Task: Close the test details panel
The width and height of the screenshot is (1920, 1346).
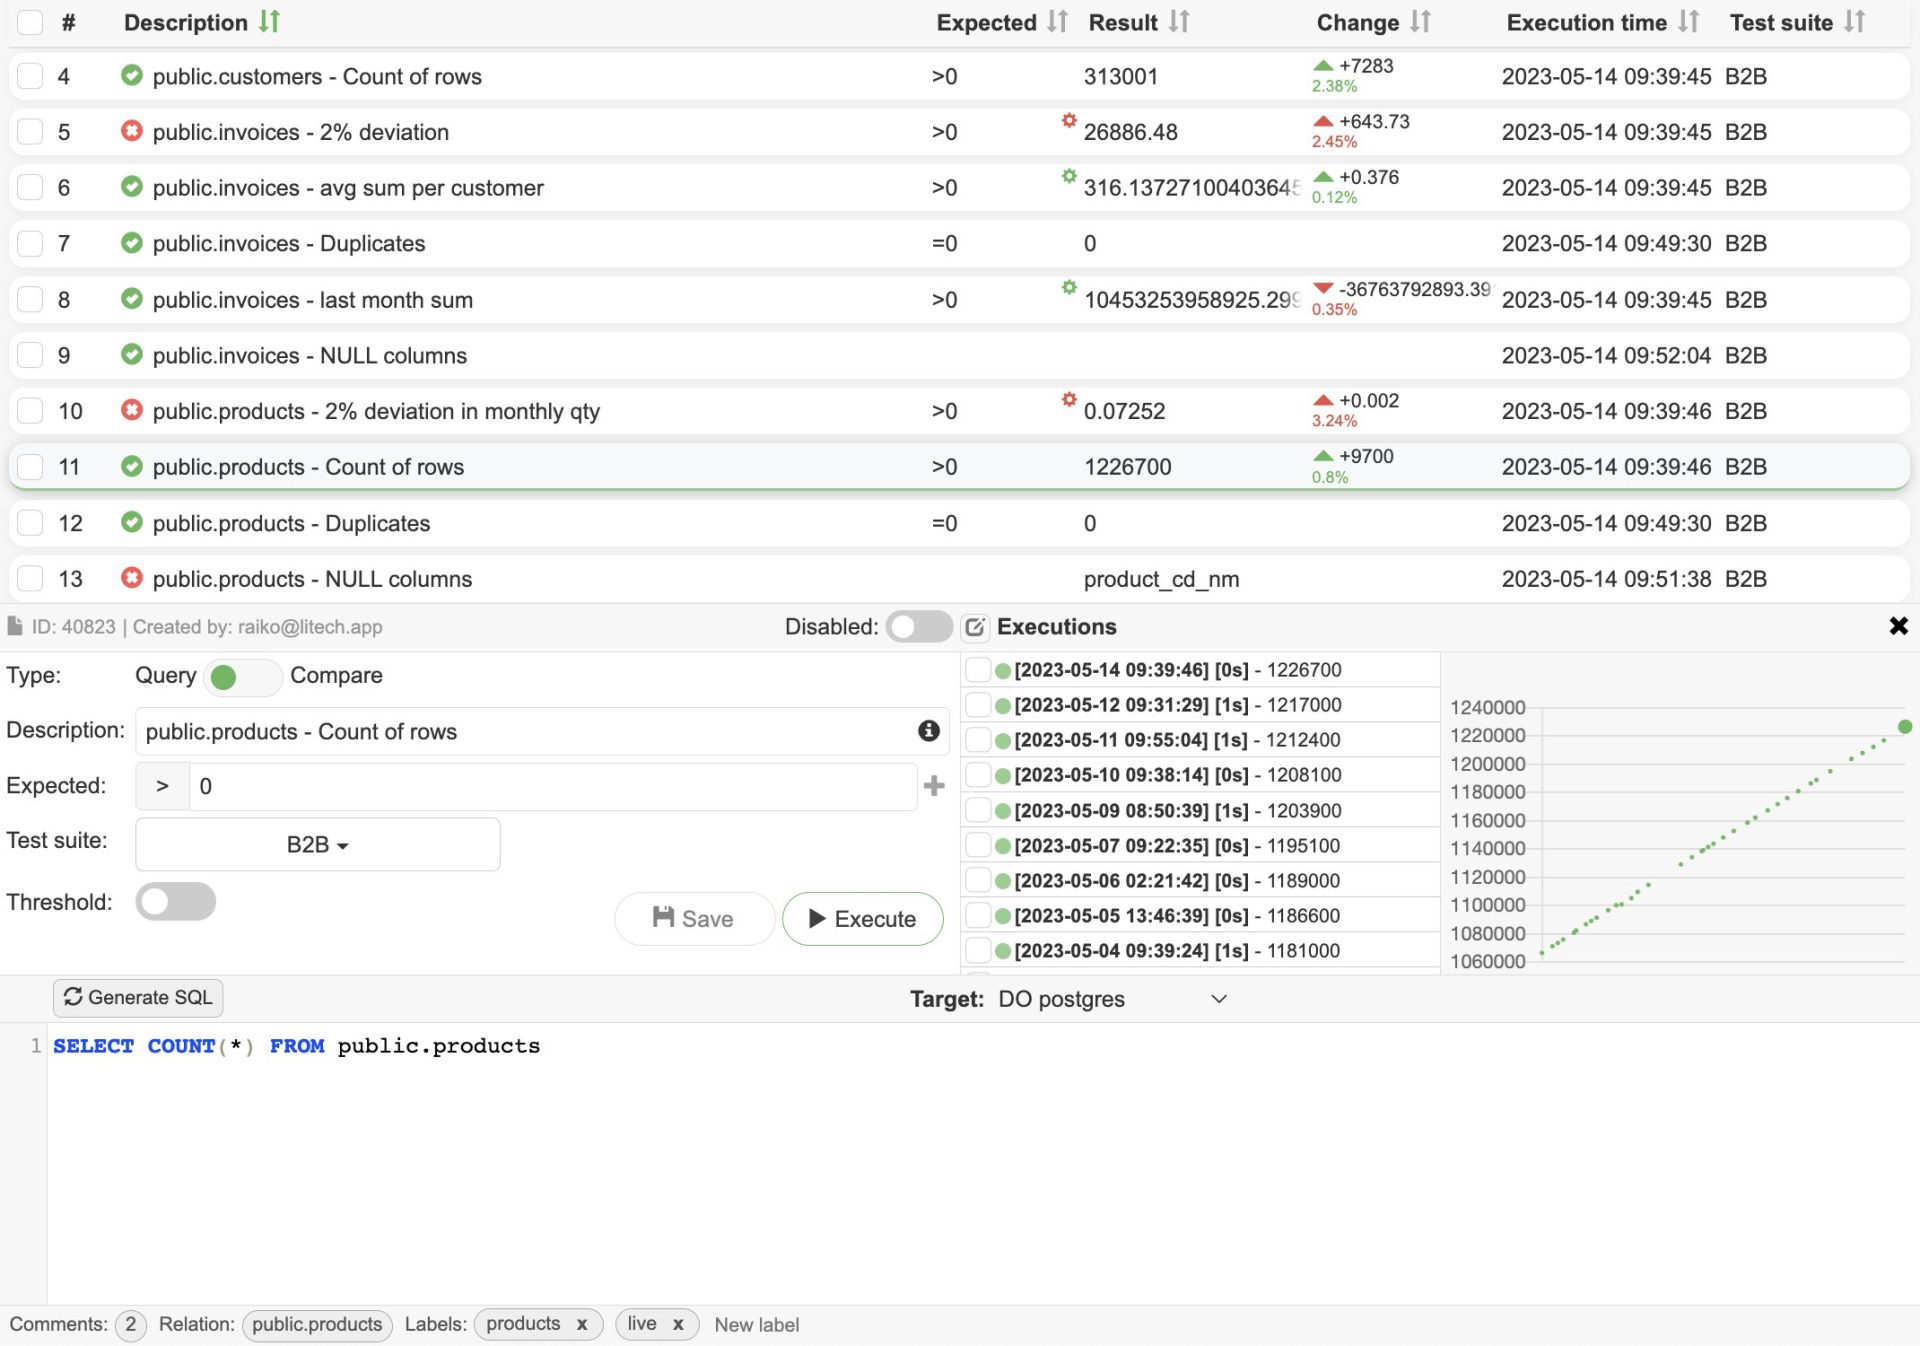Action: click(1898, 626)
